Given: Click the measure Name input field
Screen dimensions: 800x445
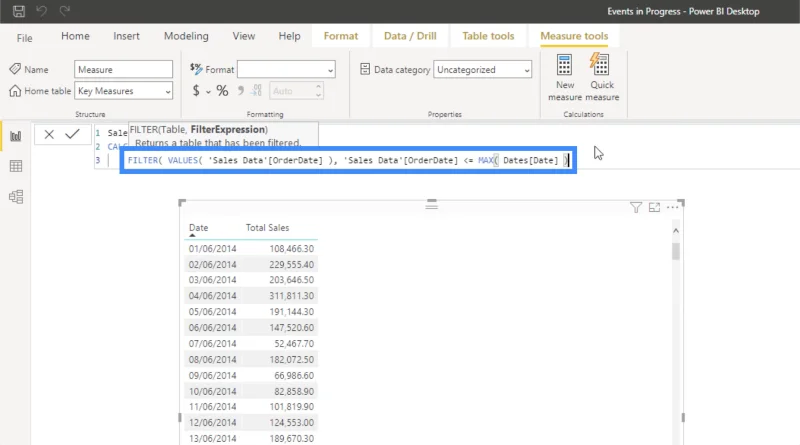Looking at the screenshot, I should click(123, 69).
